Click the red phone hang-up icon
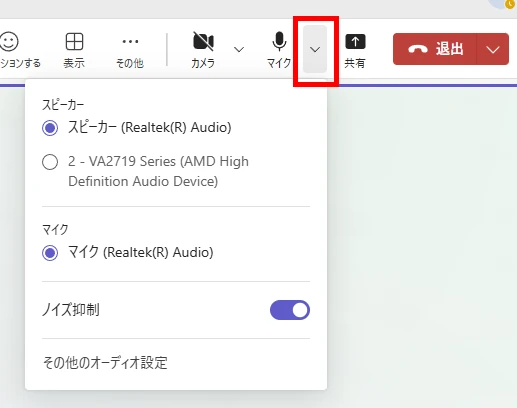517x408 pixels. pos(418,49)
